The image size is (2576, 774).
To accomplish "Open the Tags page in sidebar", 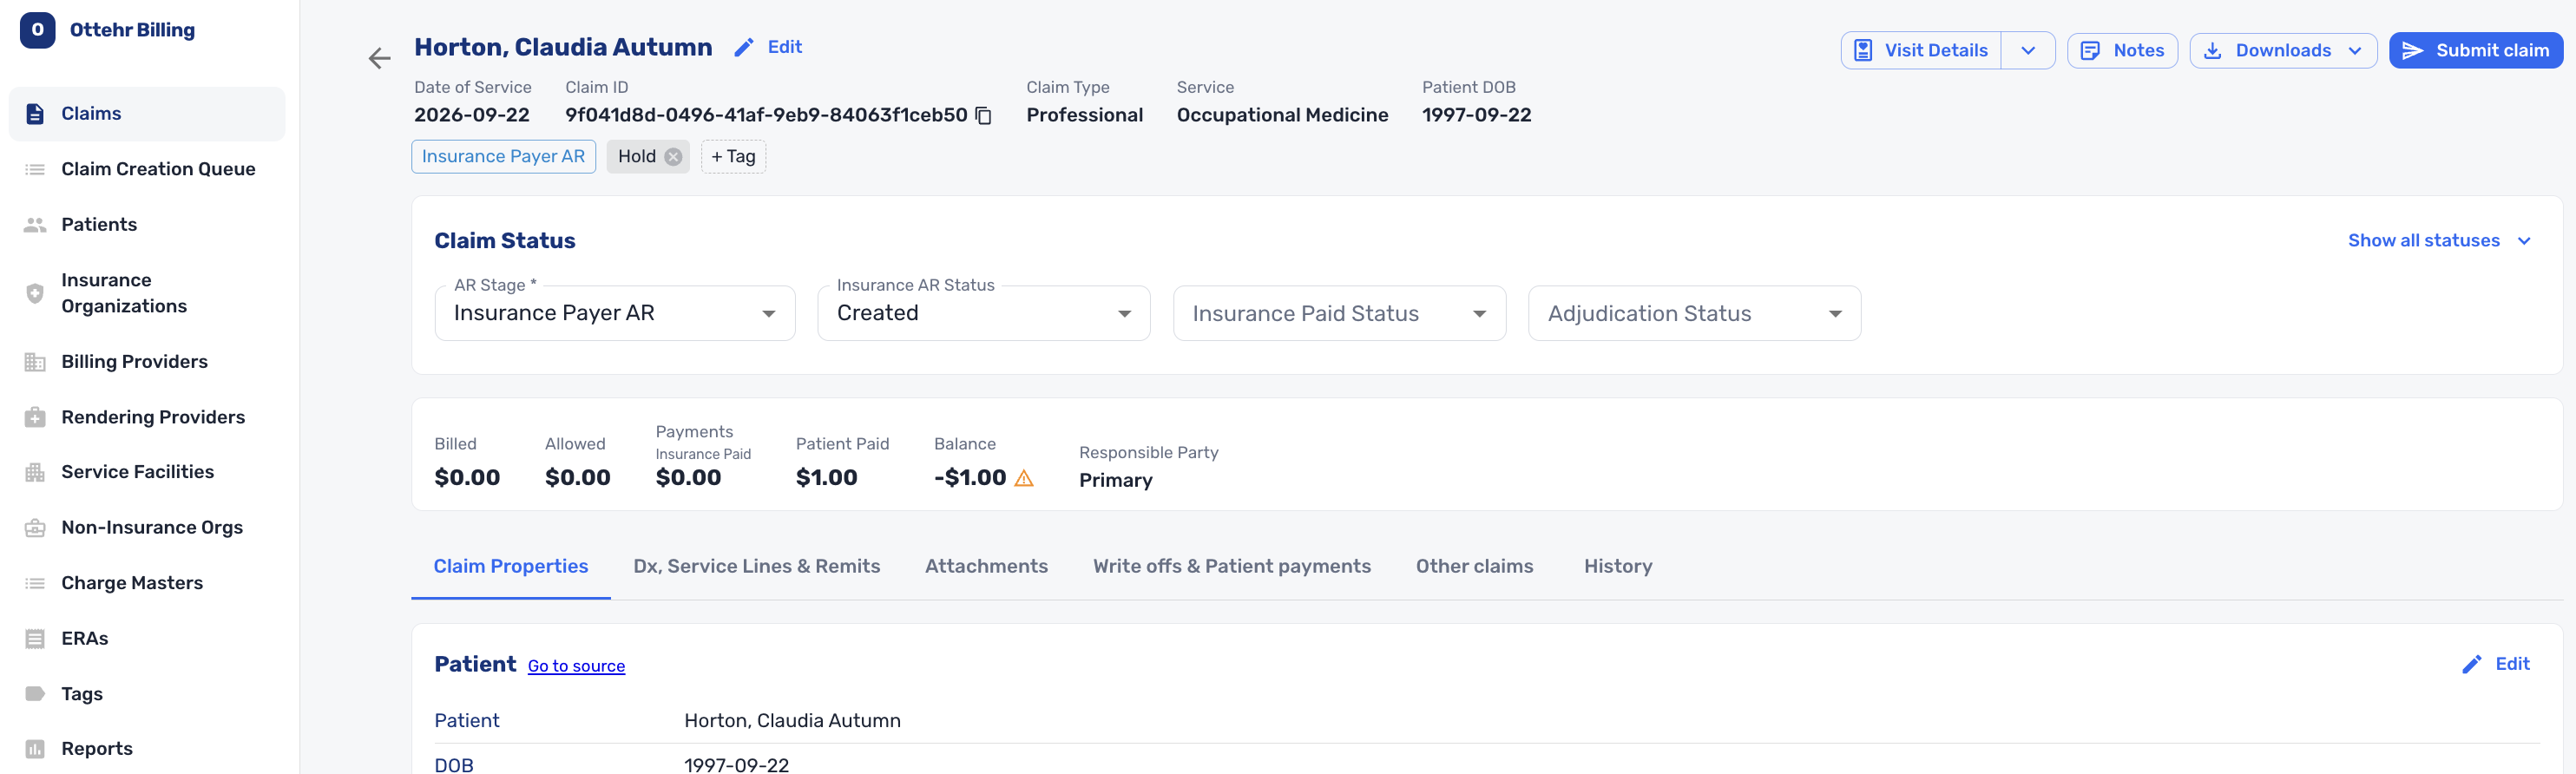I will point(147,694).
